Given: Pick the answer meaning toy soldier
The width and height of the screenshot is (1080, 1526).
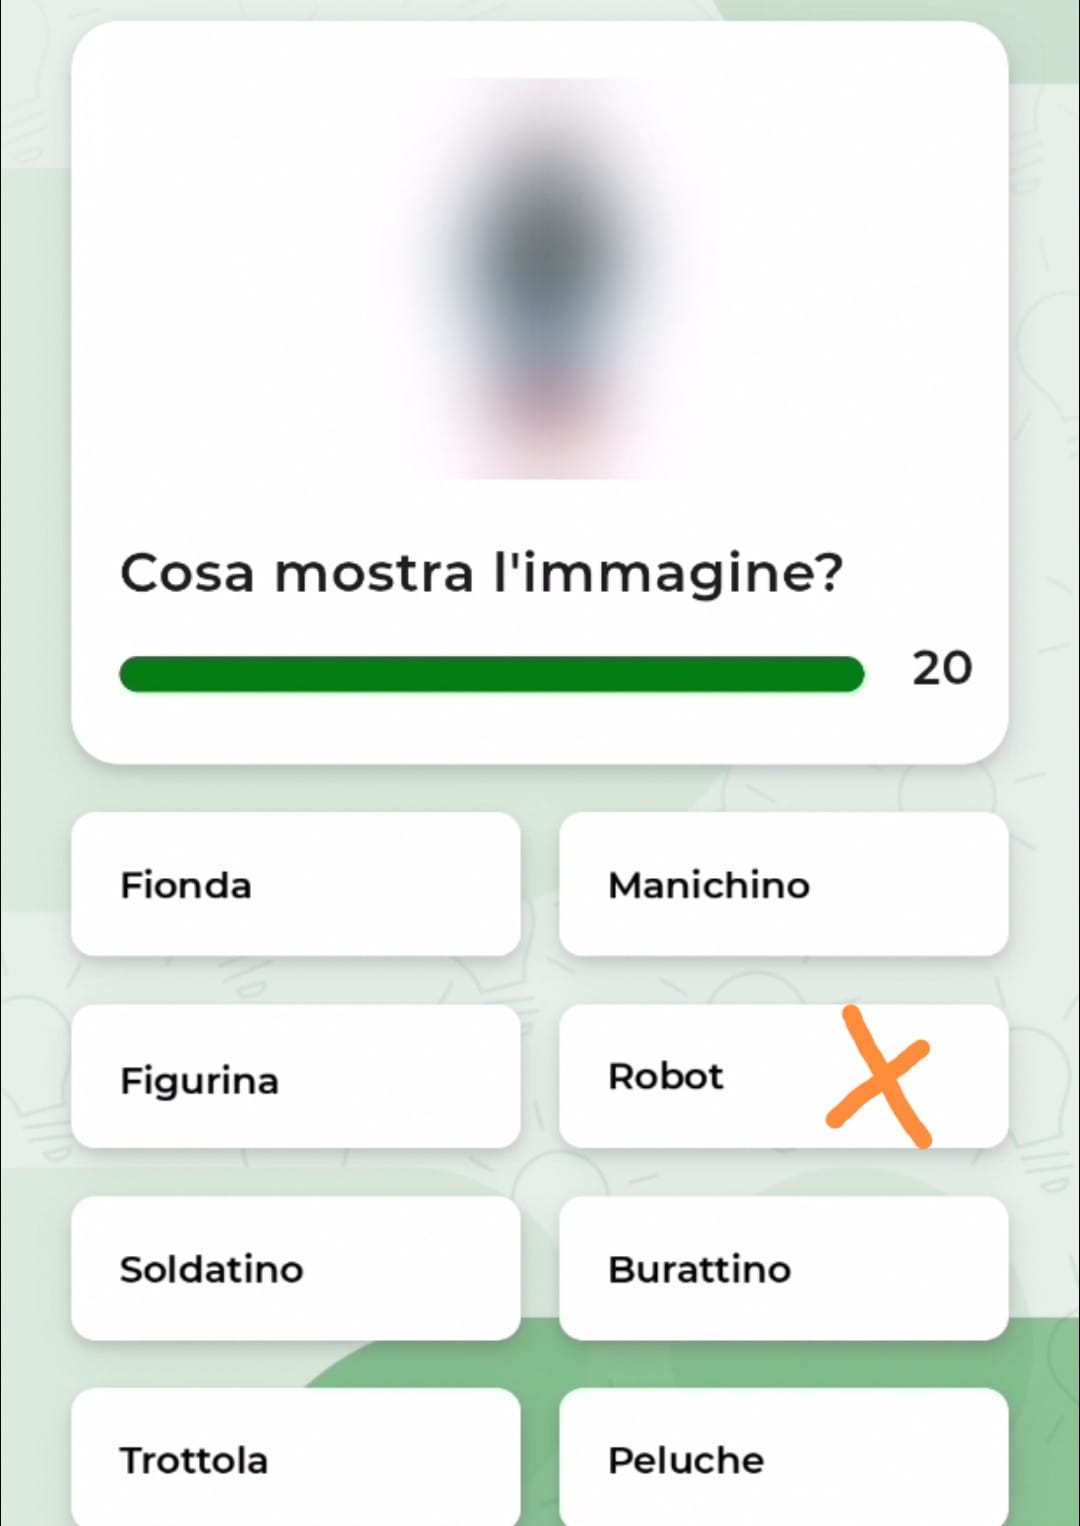Looking at the screenshot, I should point(296,1269).
